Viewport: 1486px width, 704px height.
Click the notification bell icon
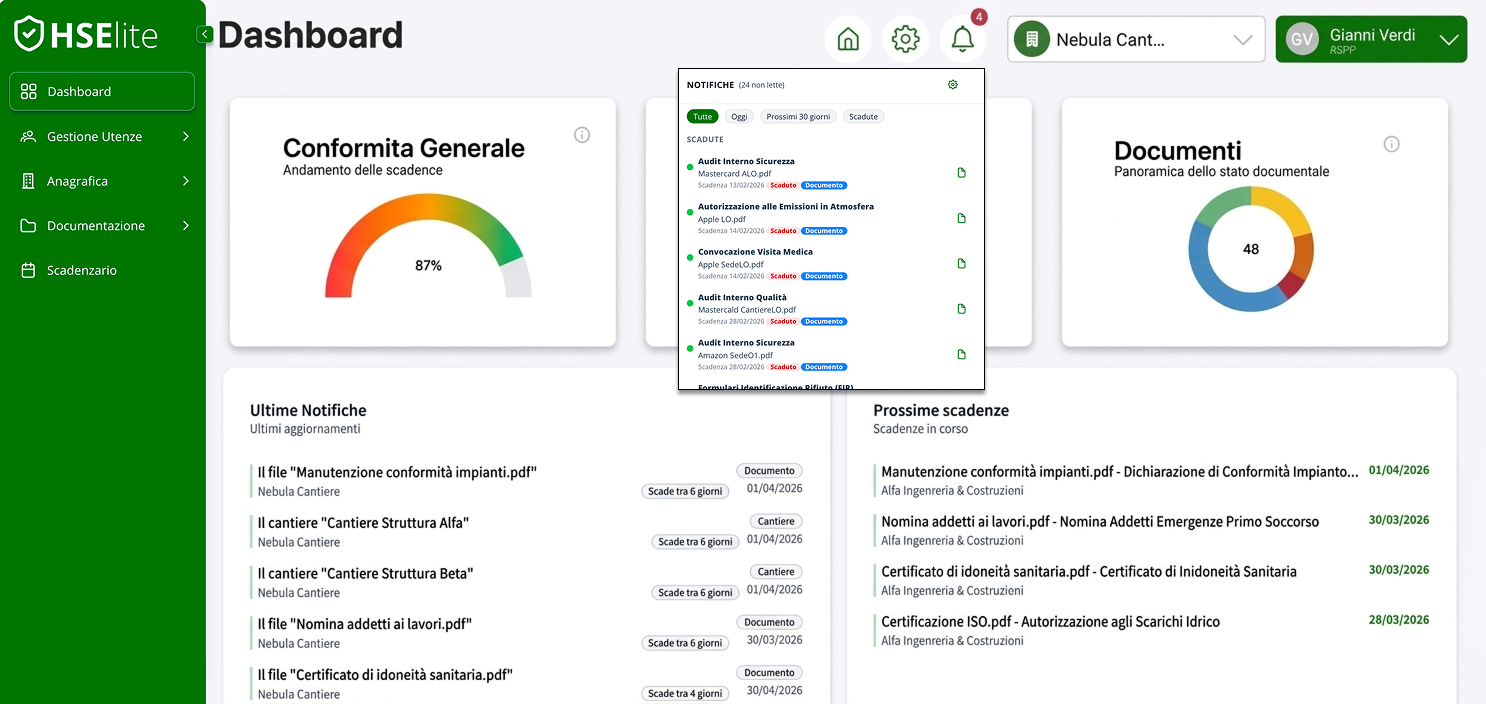click(x=962, y=40)
